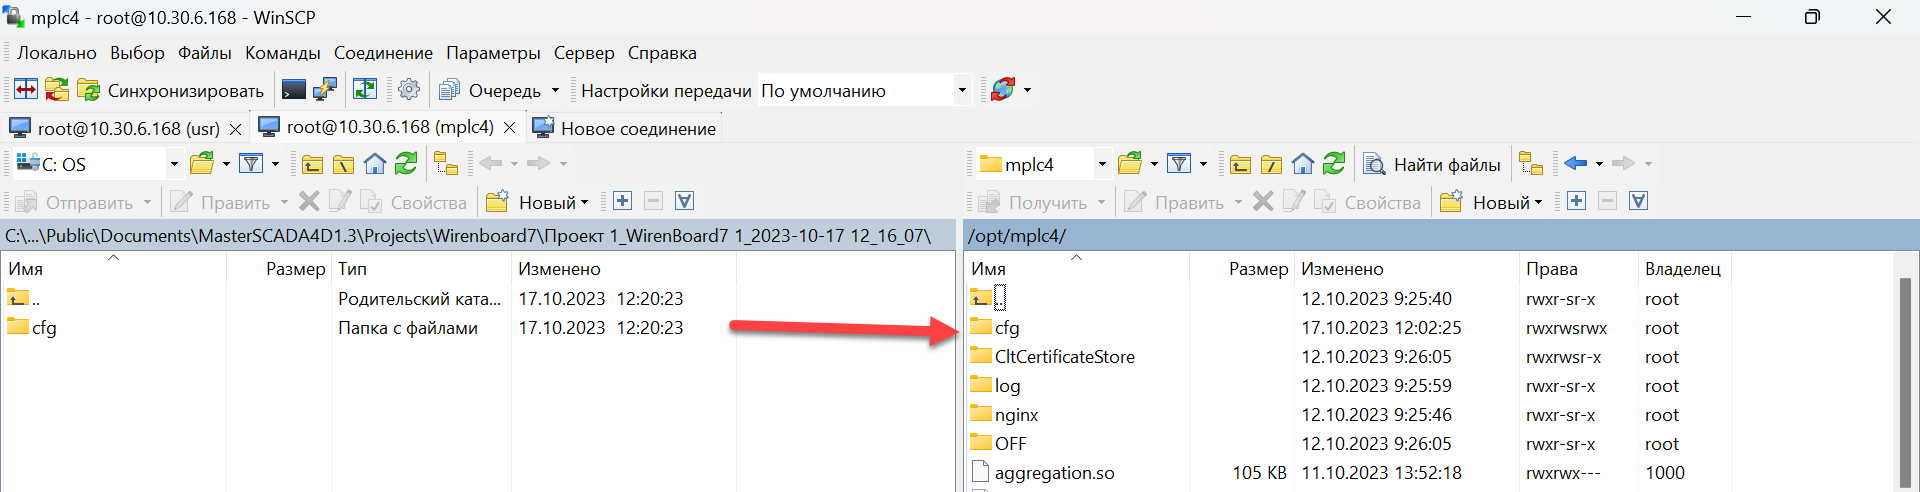Image resolution: width=1920 pixels, height=492 pixels.
Task: Open the По умолчанию transfer settings combo
Action: tap(864, 90)
